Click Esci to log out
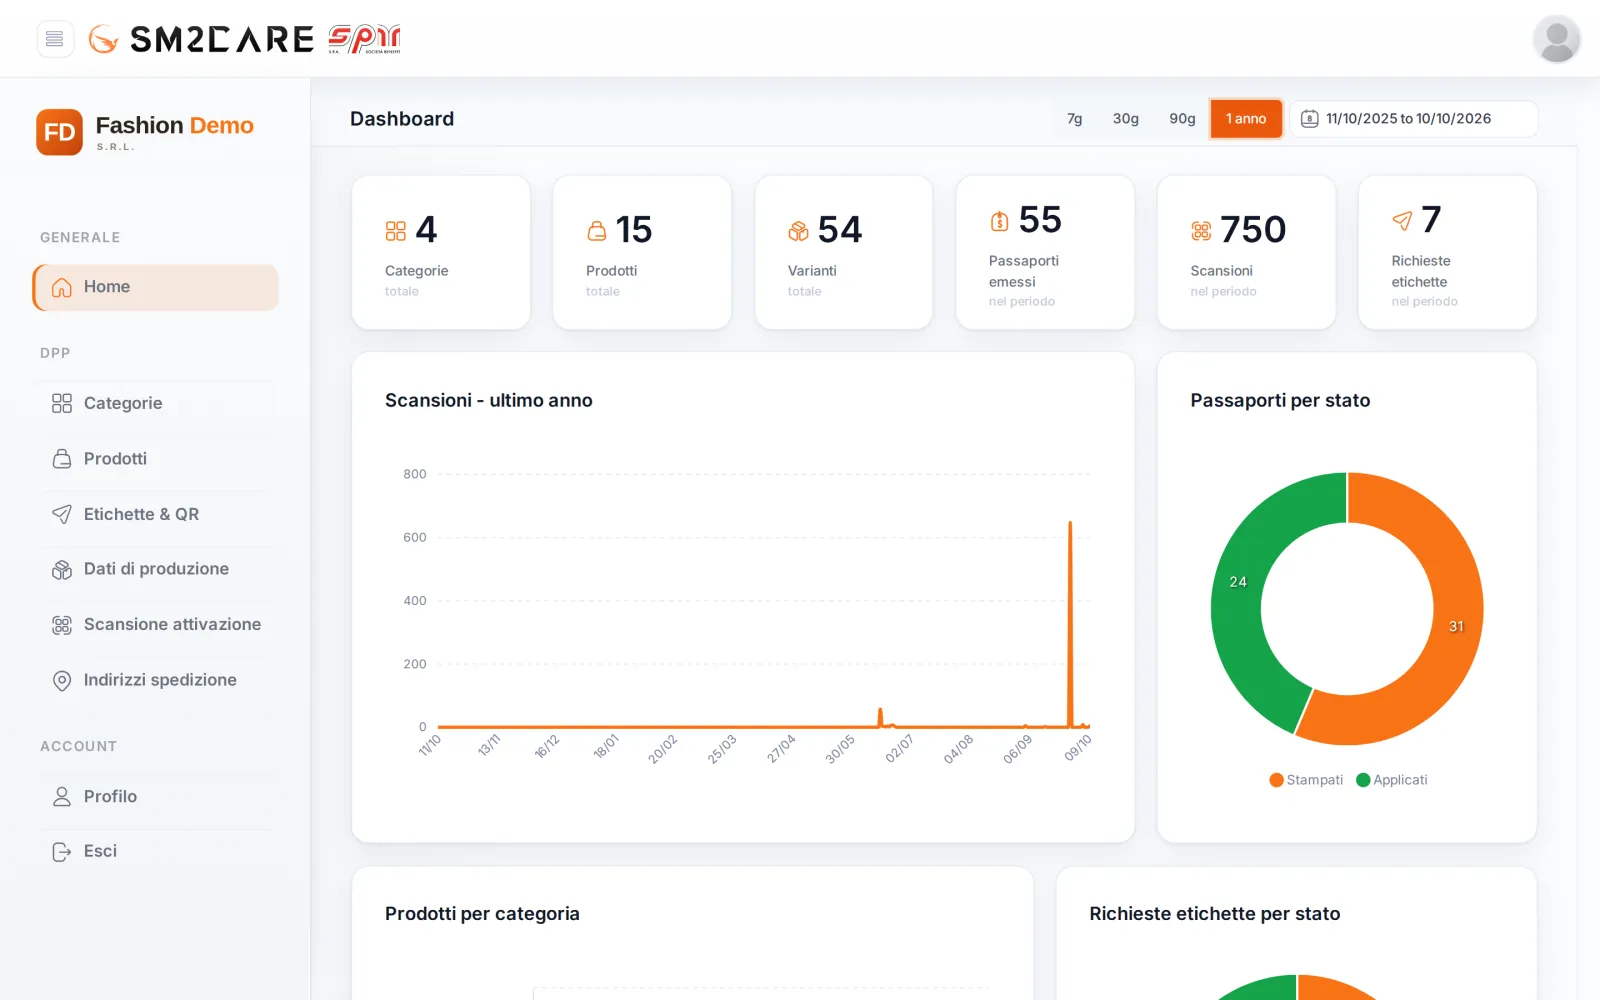The image size is (1600, 1000). point(157,851)
